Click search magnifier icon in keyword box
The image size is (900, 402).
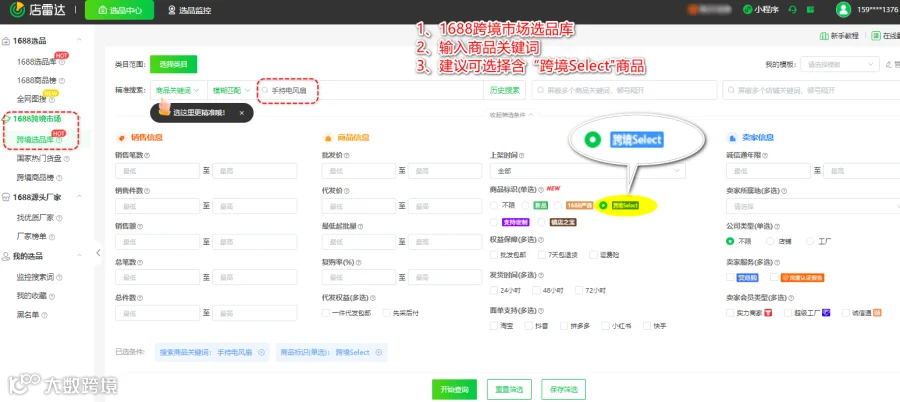(x=265, y=90)
